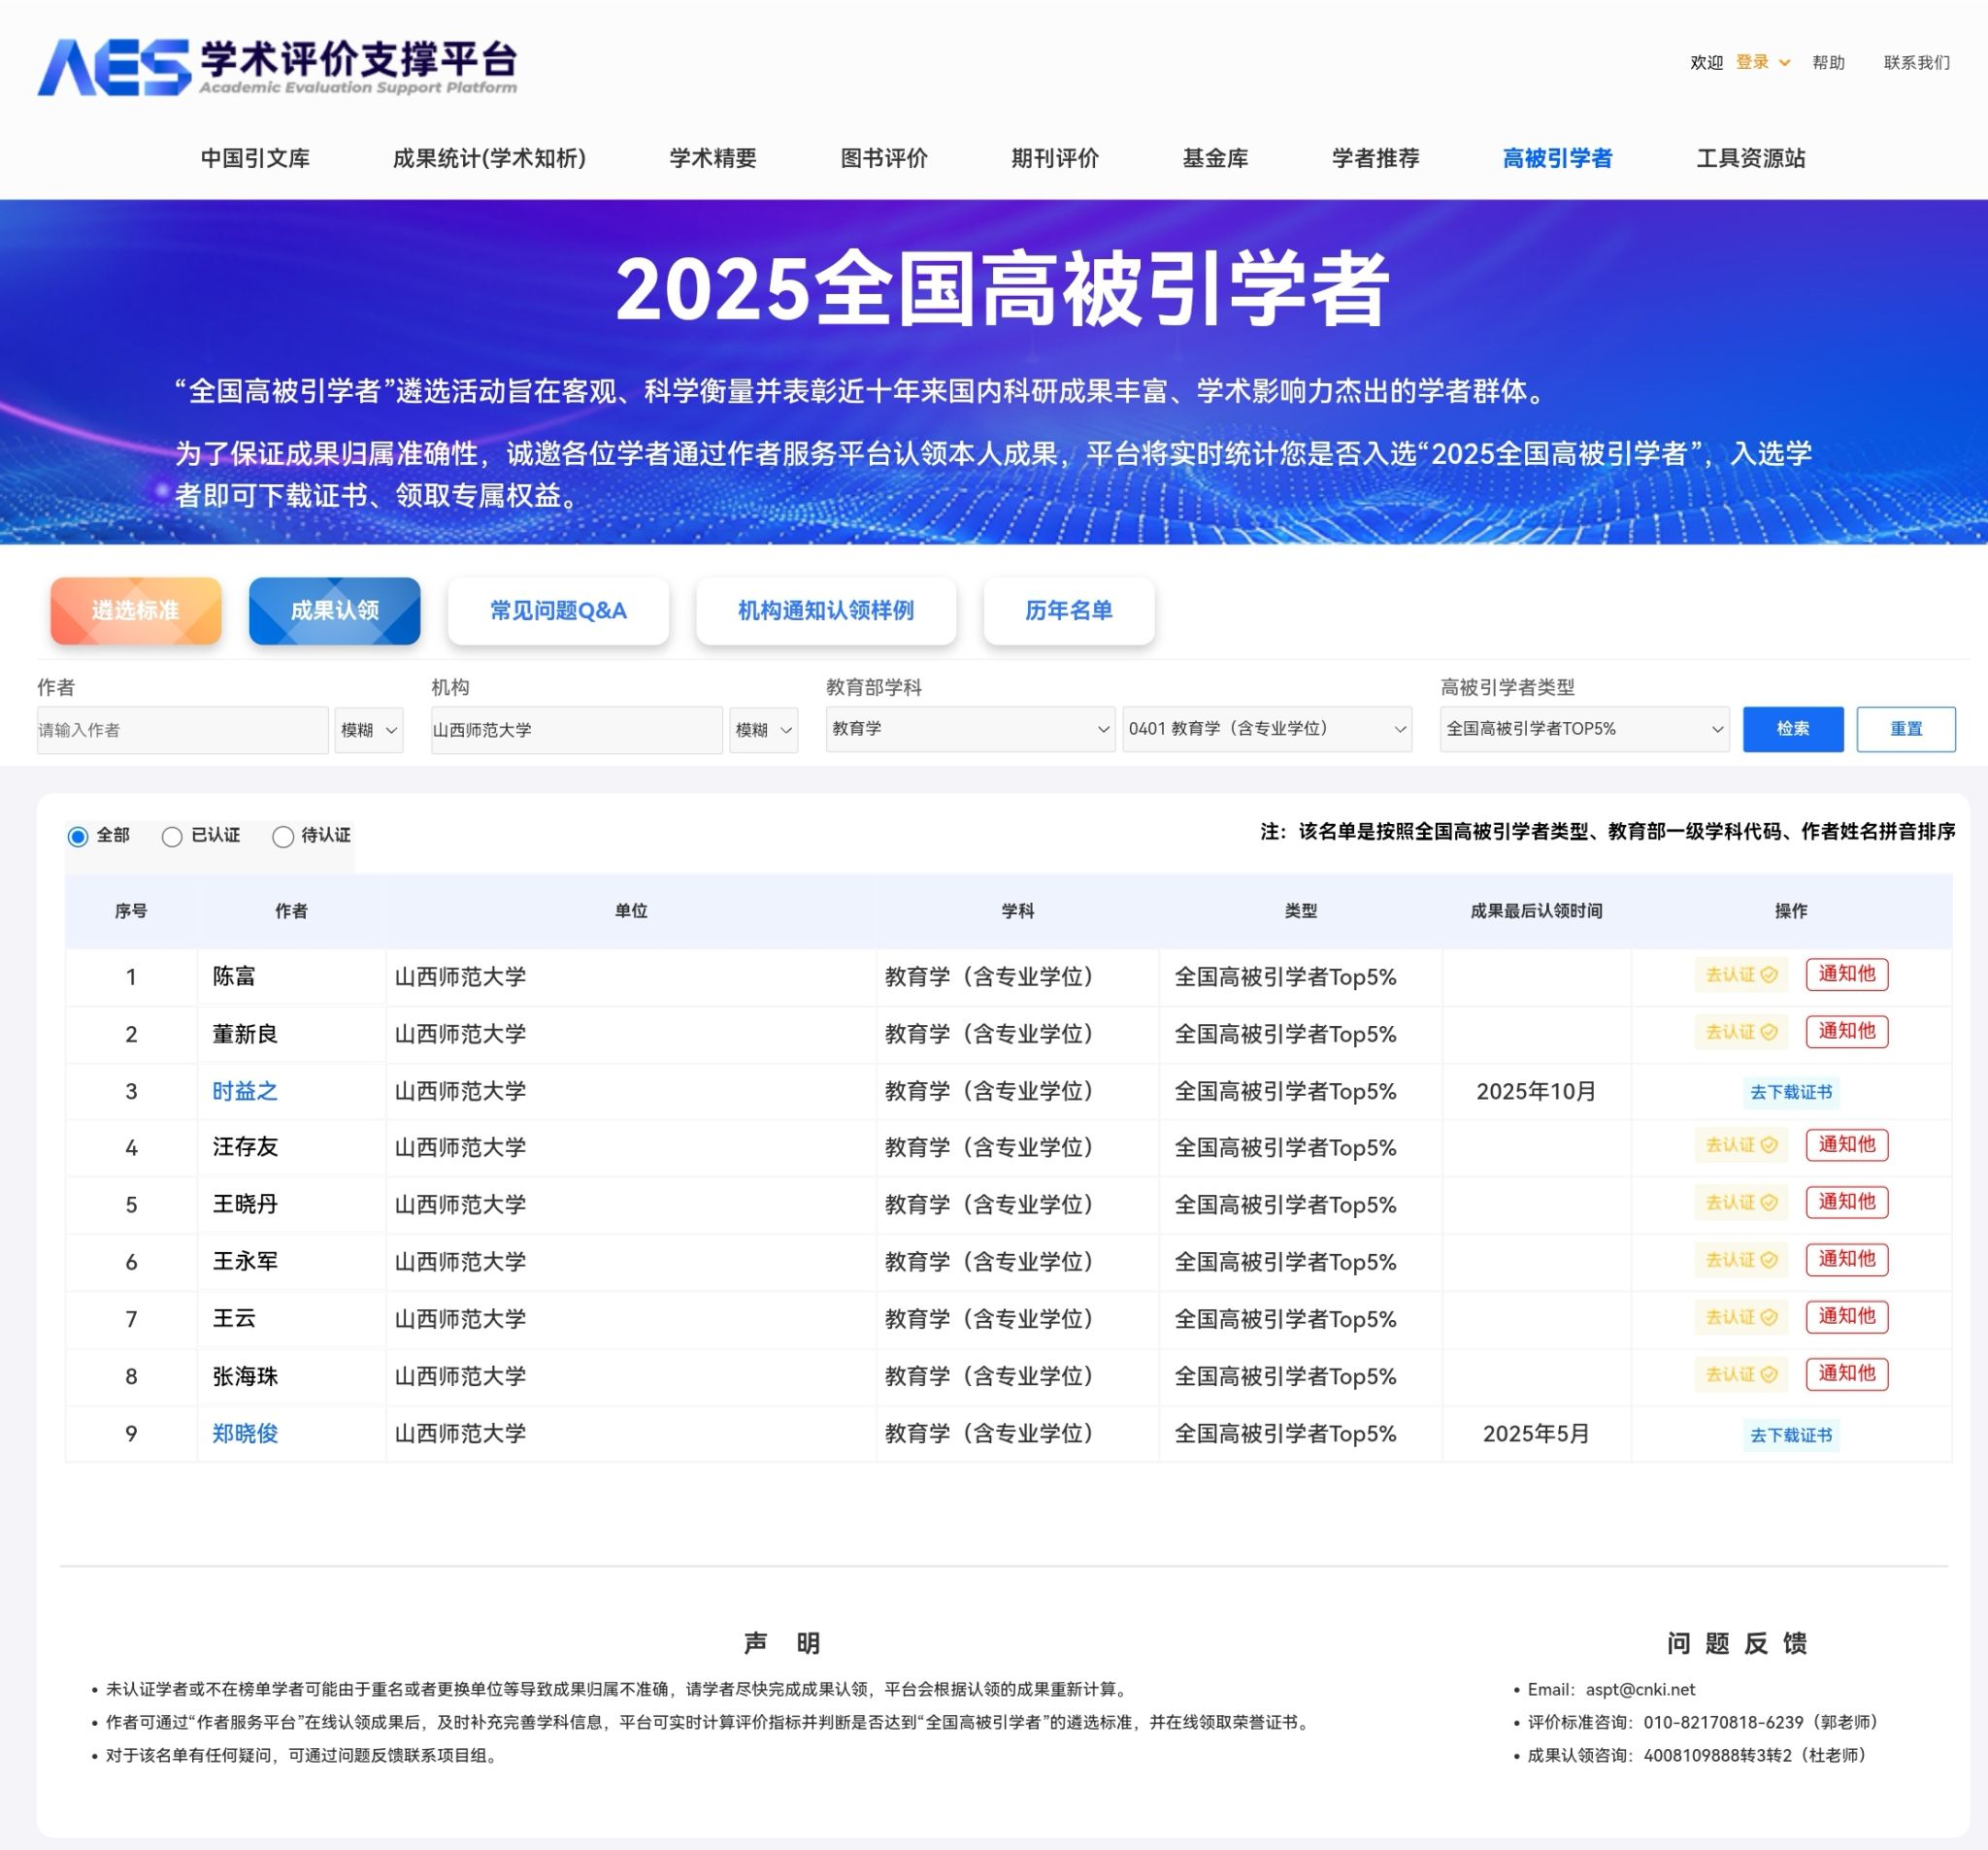Expand the 登录 arrow in header
This screenshot has height=1850, width=1988.
(1784, 63)
